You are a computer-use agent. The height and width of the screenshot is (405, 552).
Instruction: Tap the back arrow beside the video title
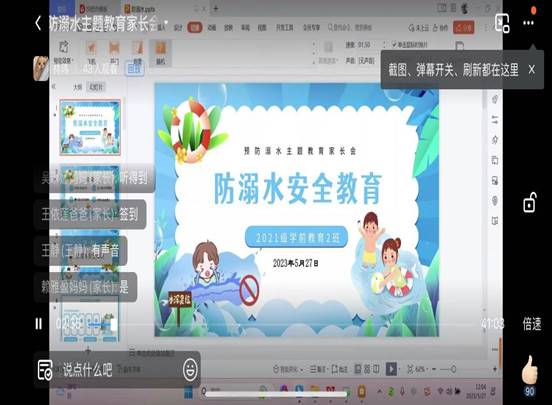click(x=38, y=23)
